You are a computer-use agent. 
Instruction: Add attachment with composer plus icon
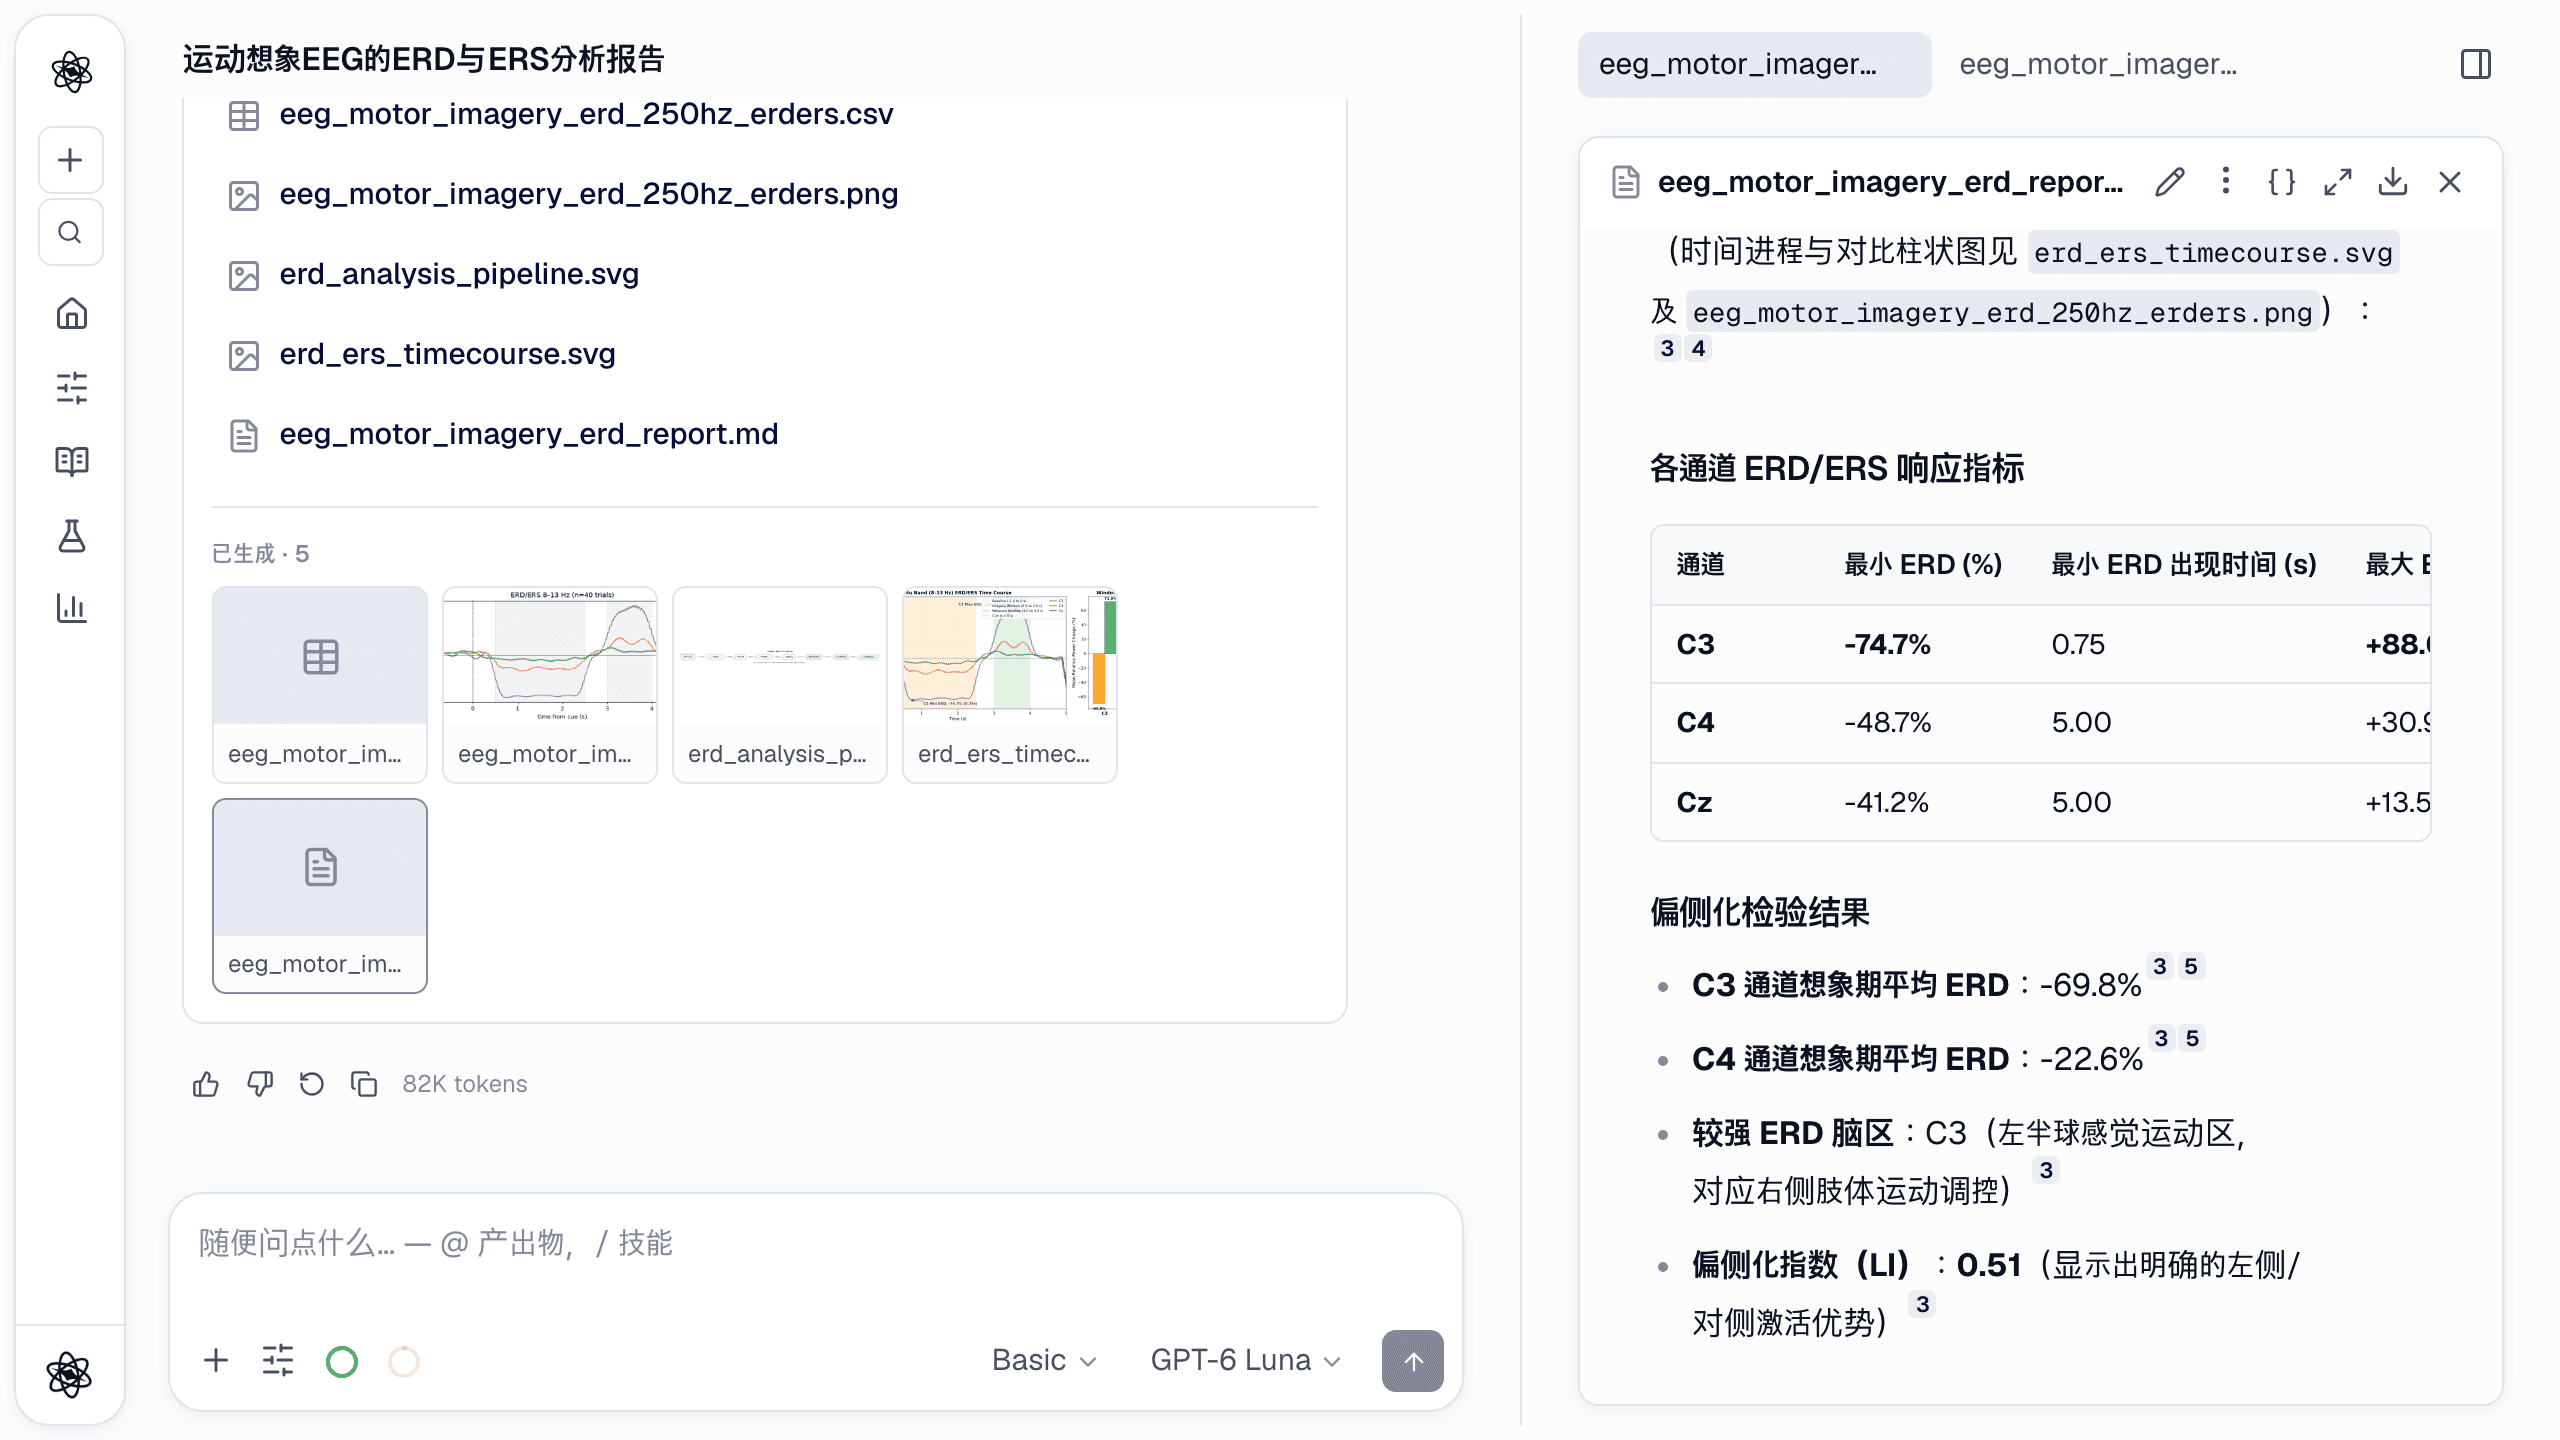[x=216, y=1361]
